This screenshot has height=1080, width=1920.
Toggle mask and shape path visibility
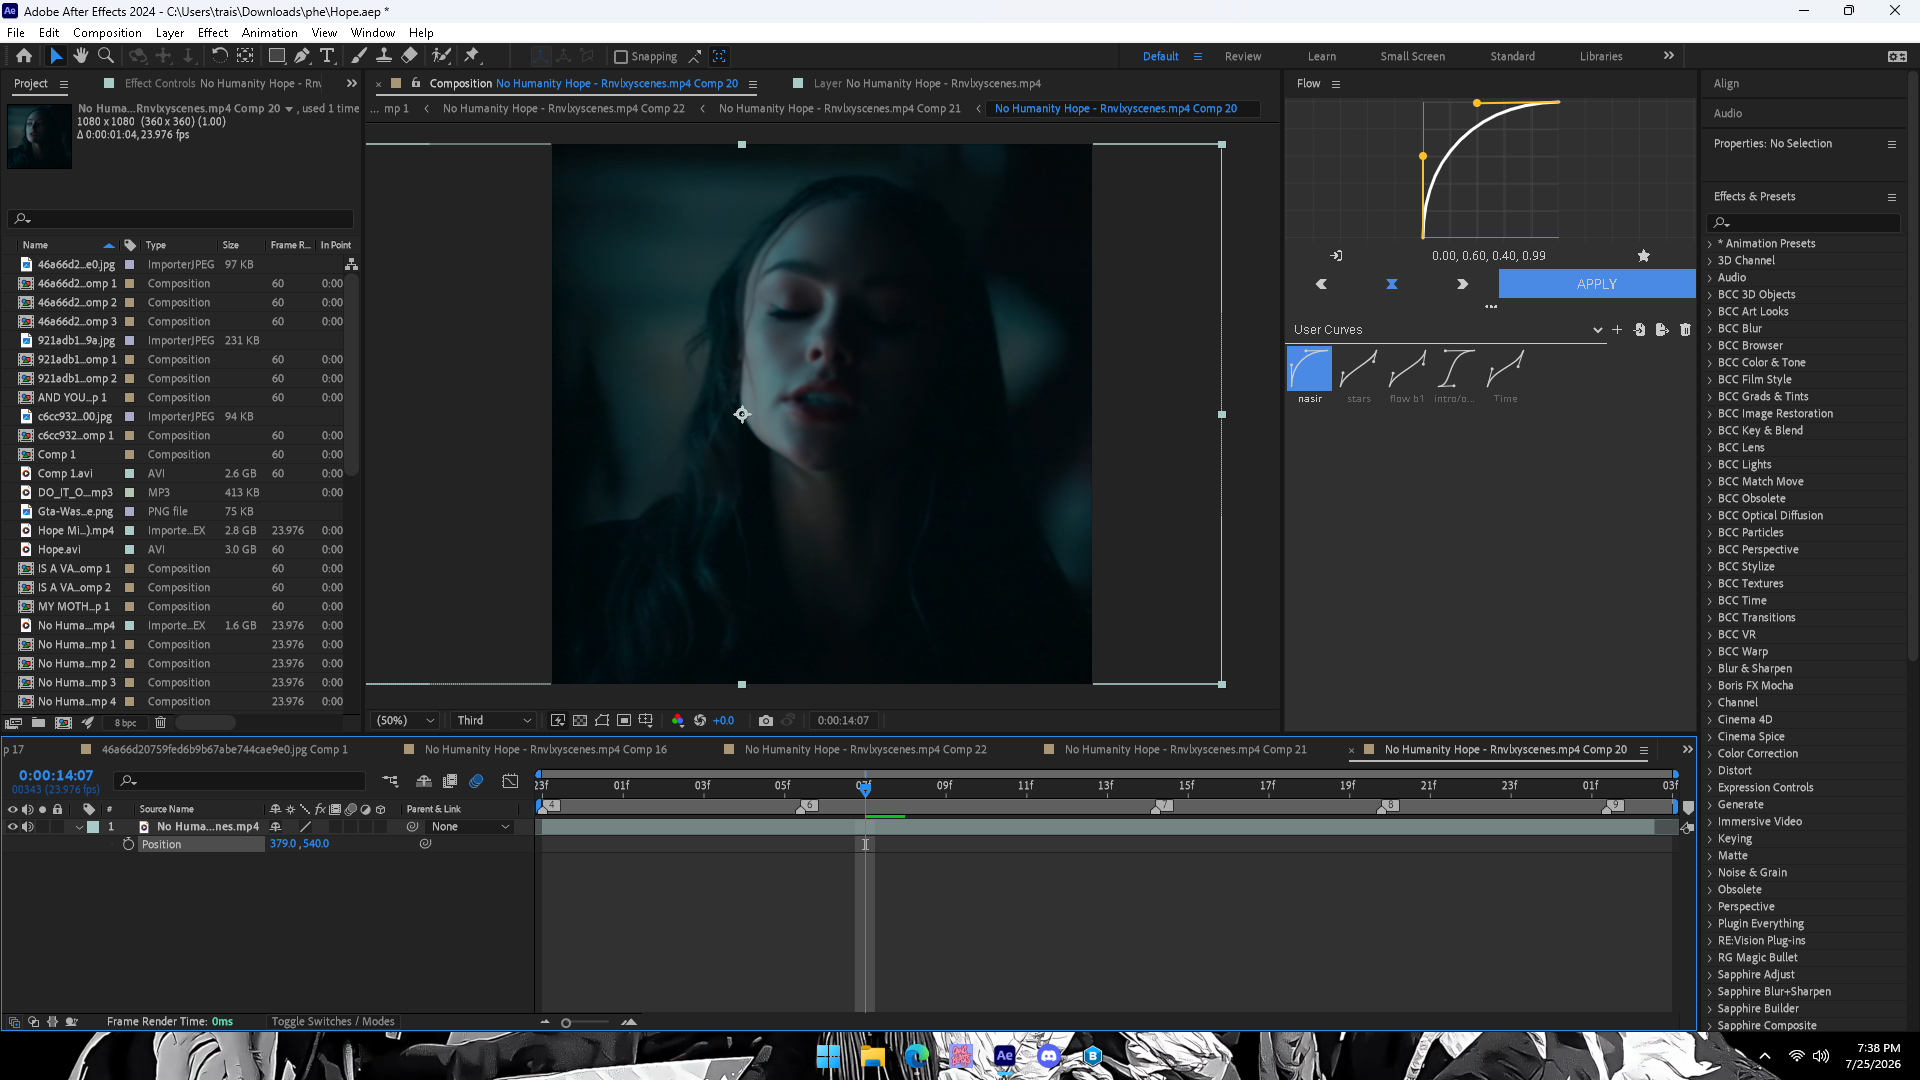point(602,720)
